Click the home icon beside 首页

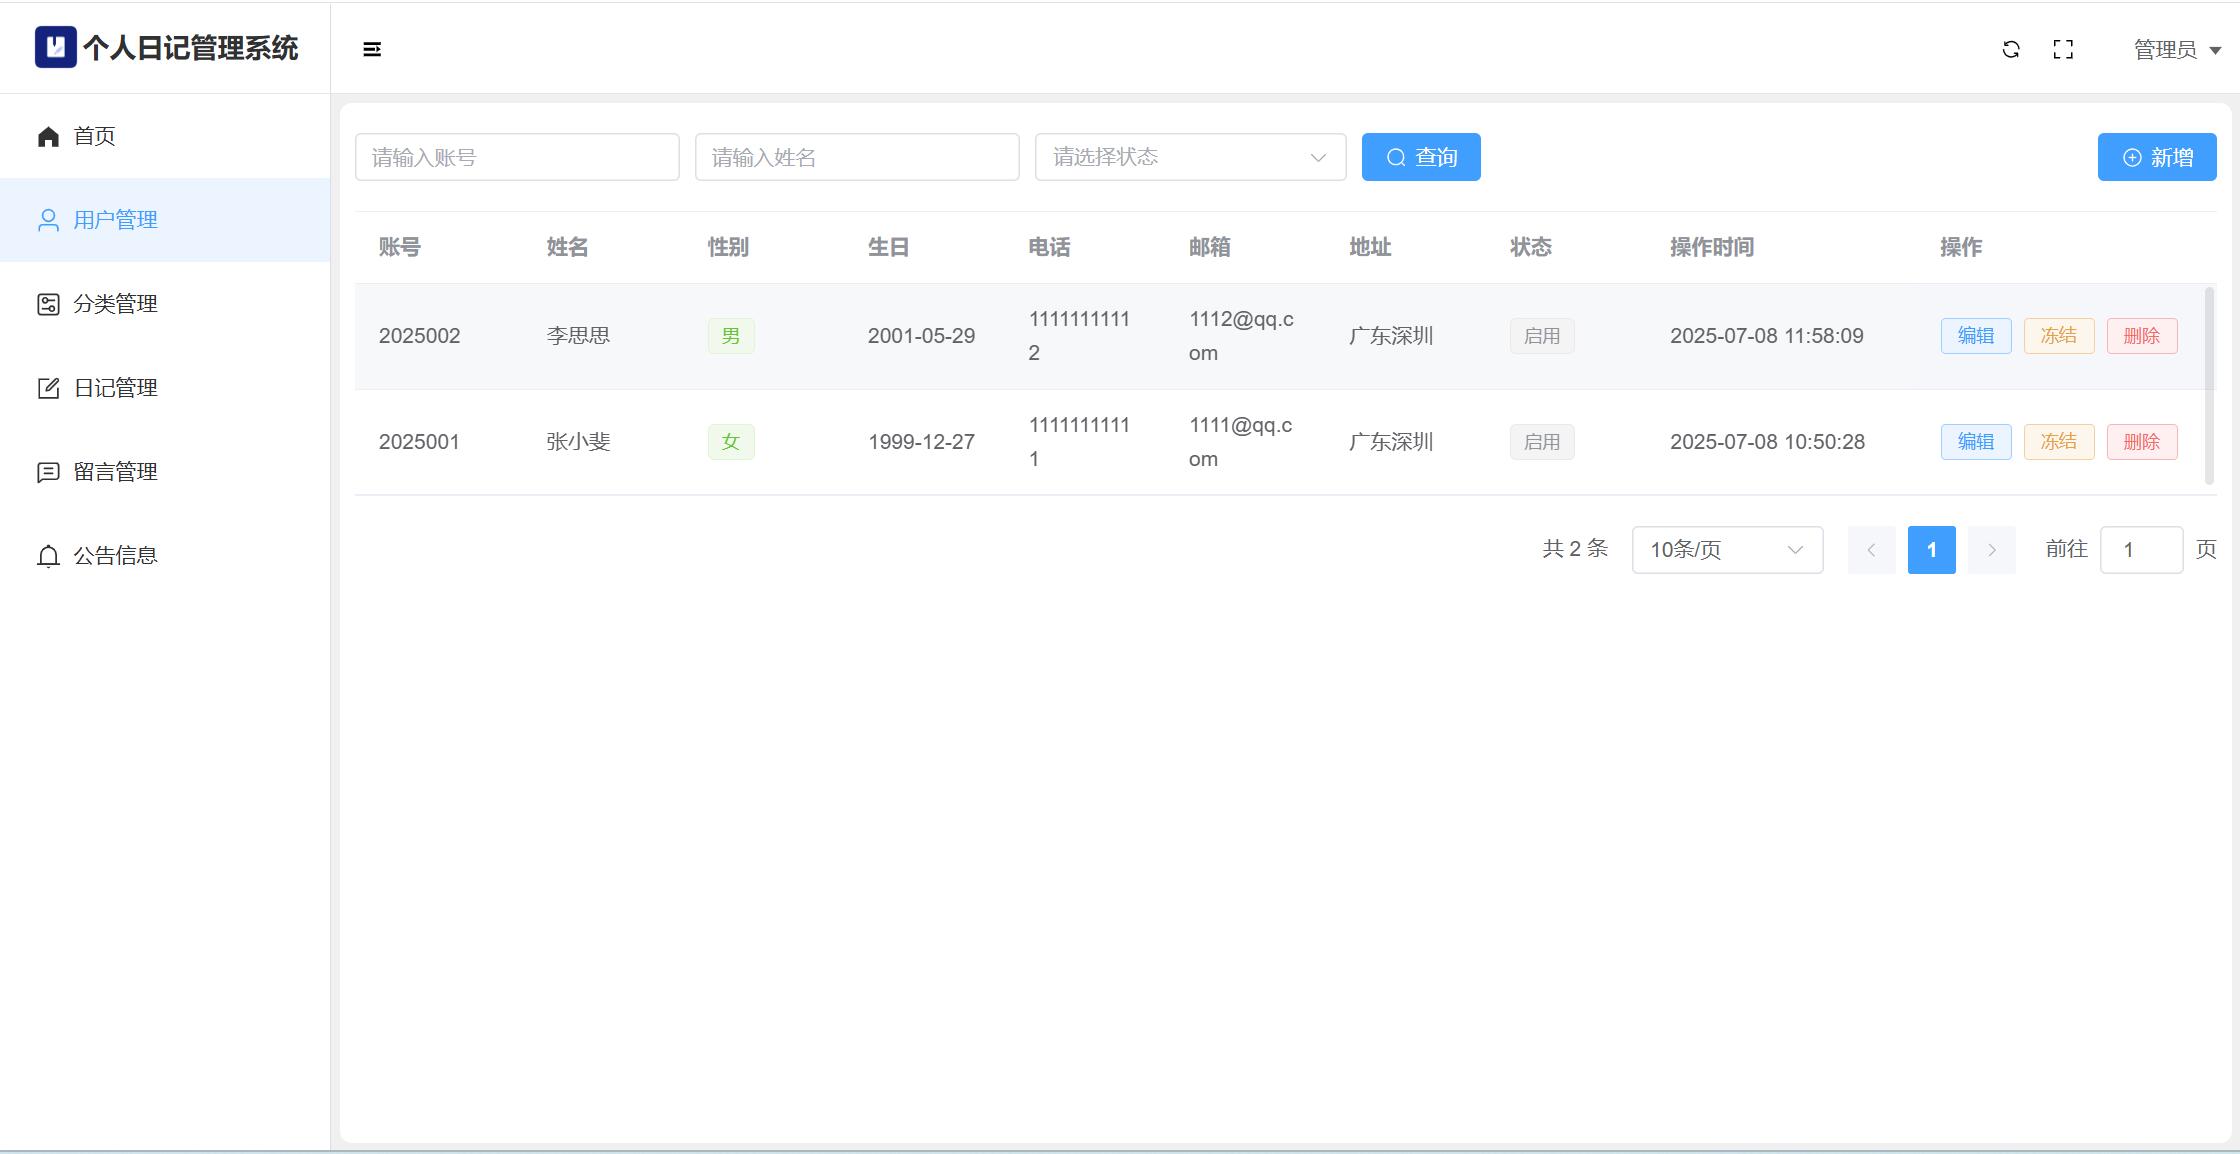coord(48,136)
